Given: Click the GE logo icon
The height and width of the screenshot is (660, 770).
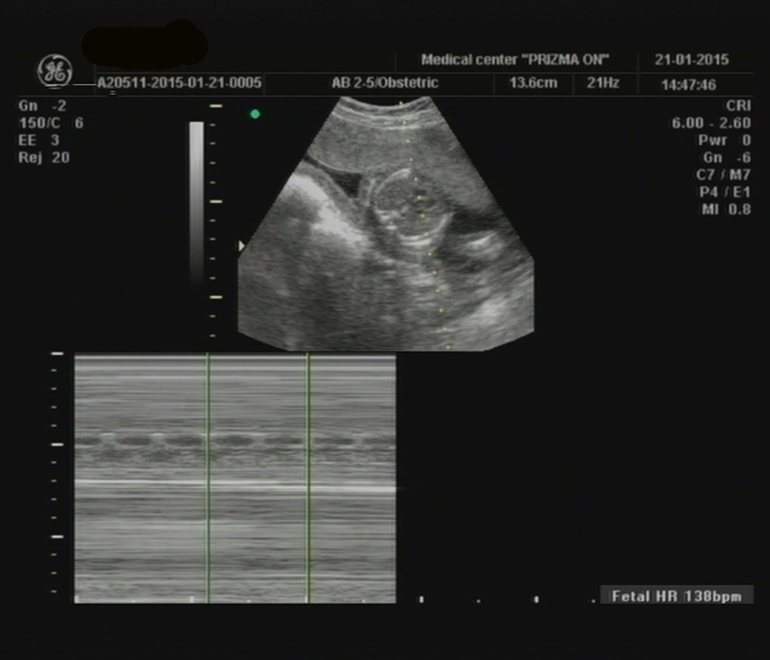Looking at the screenshot, I should coord(55,70).
